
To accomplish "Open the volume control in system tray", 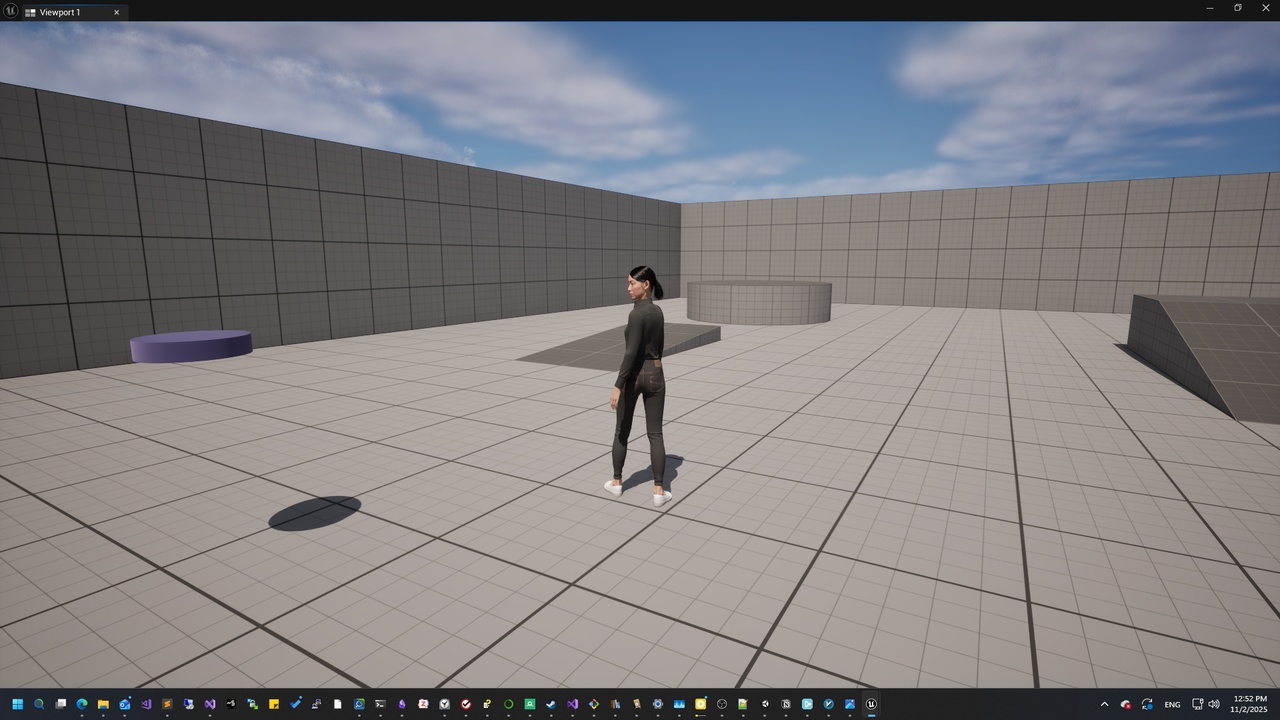I will click(x=1214, y=704).
